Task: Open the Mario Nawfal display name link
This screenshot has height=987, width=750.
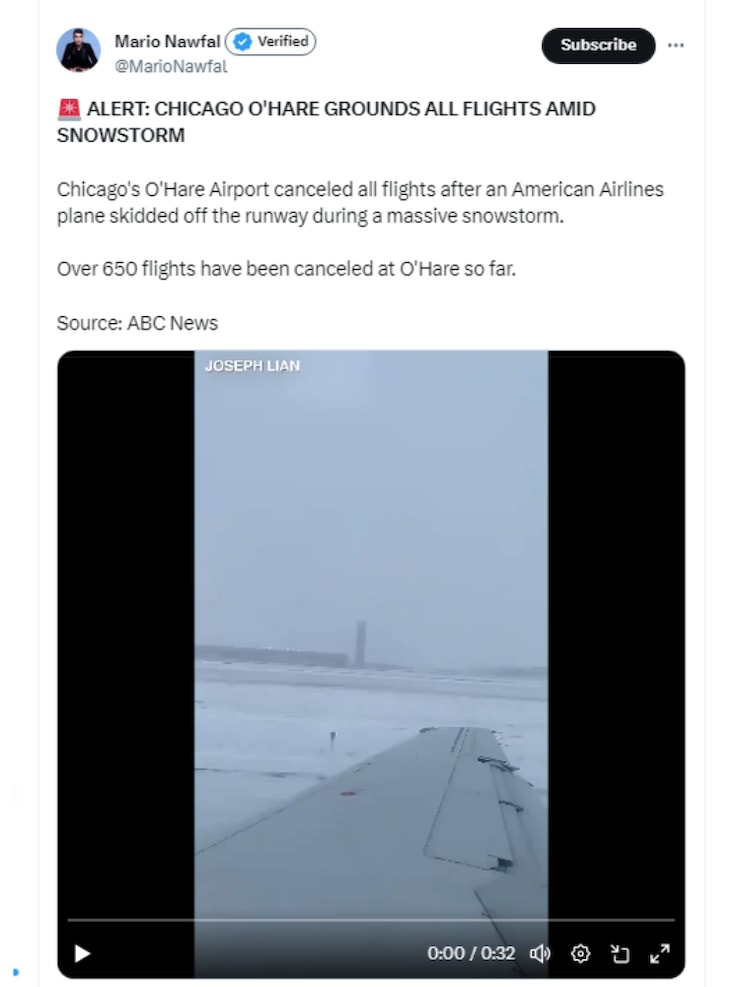Action: (x=168, y=42)
